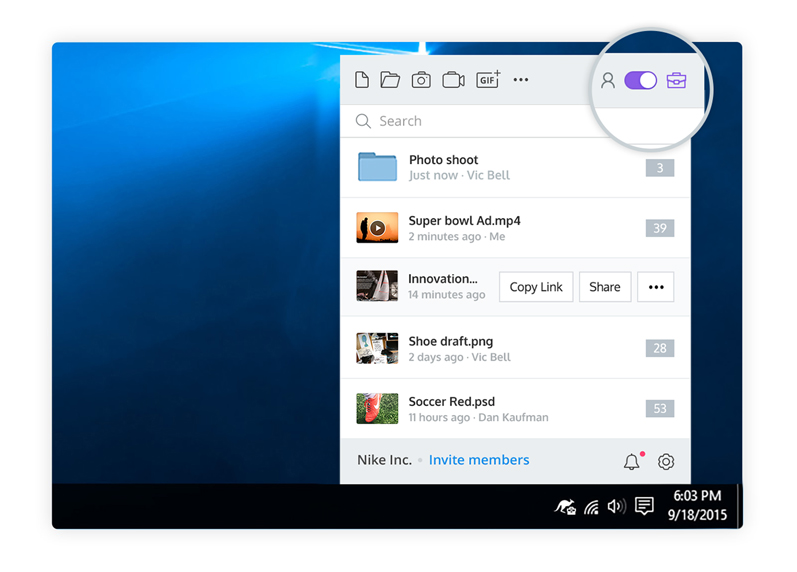Follow the Invite members link

(479, 460)
